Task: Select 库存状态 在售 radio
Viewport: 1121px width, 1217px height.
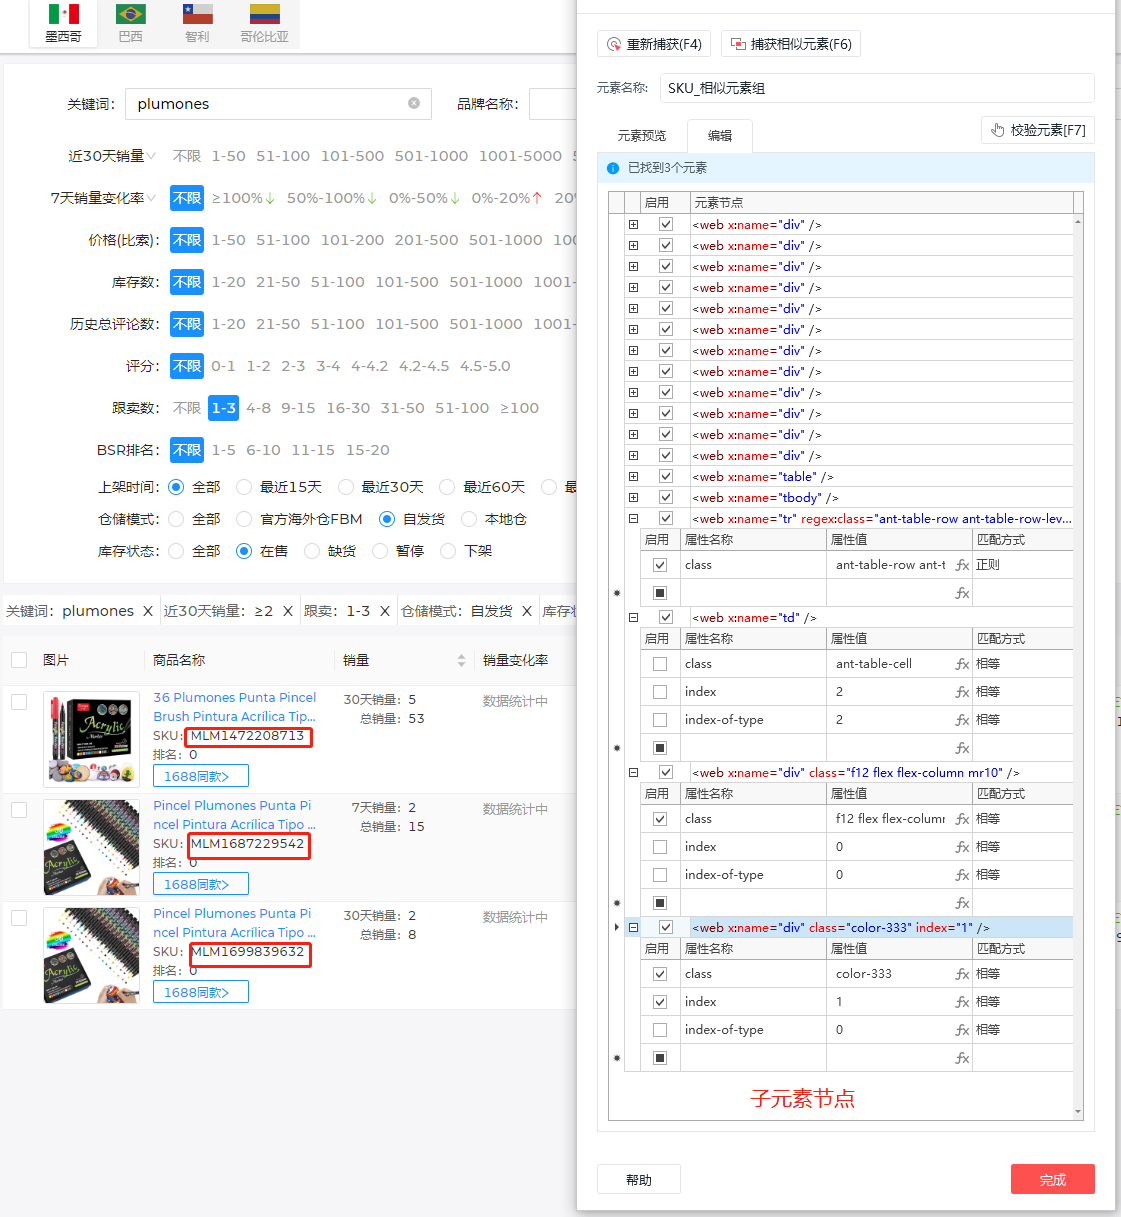Action: [x=244, y=551]
